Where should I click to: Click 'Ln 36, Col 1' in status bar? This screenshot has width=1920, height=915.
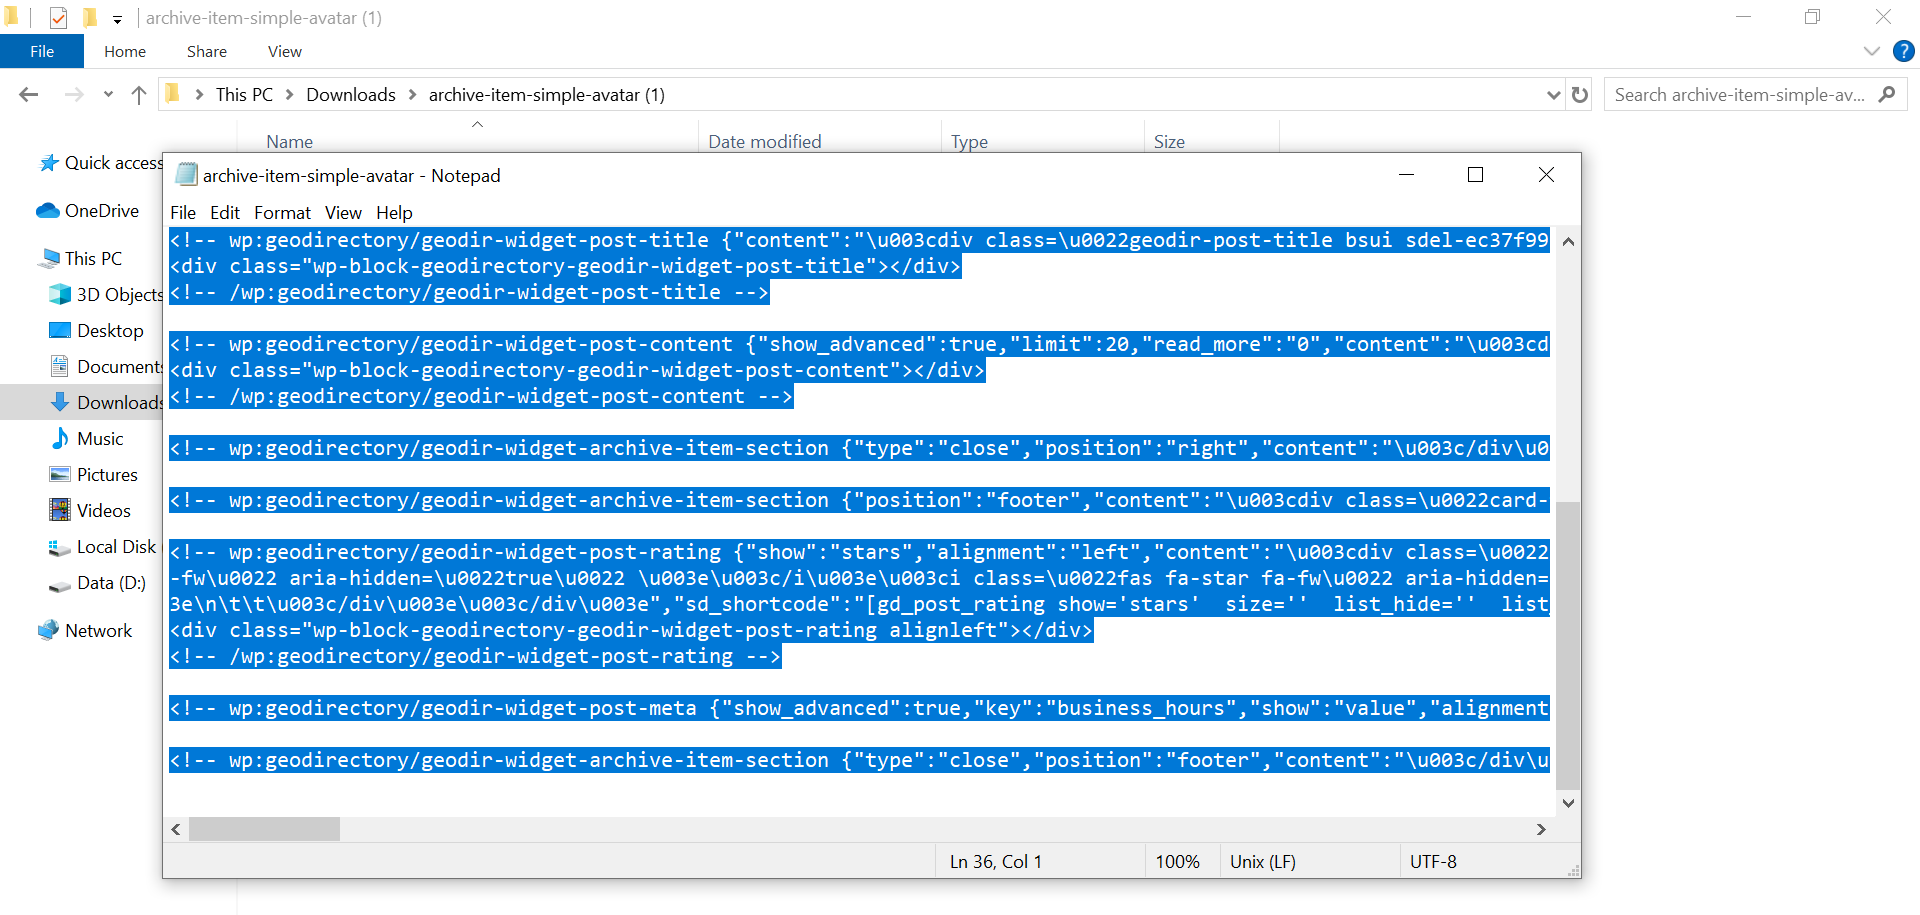tap(996, 862)
